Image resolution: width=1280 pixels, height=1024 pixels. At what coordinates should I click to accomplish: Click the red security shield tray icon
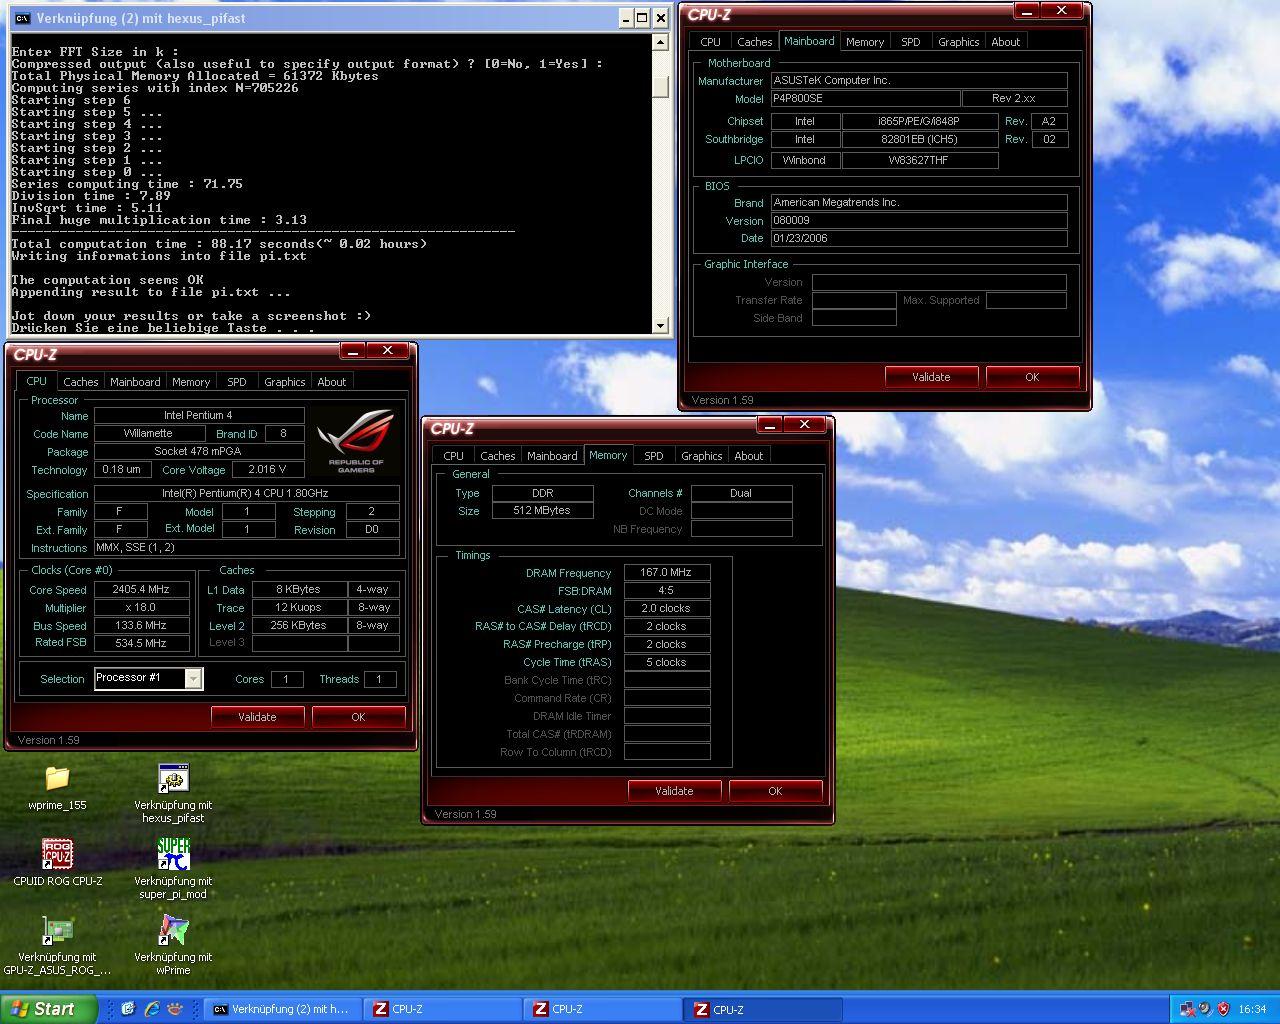point(1223,1009)
